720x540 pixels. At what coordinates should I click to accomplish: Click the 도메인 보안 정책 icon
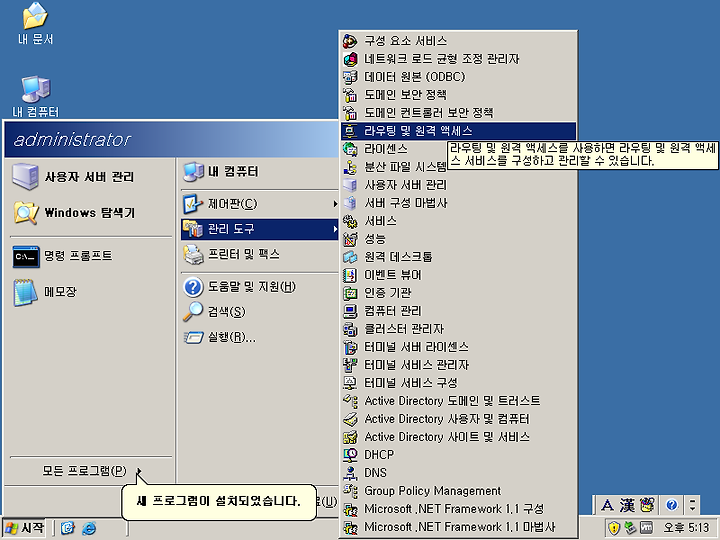[x=350, y=95]
